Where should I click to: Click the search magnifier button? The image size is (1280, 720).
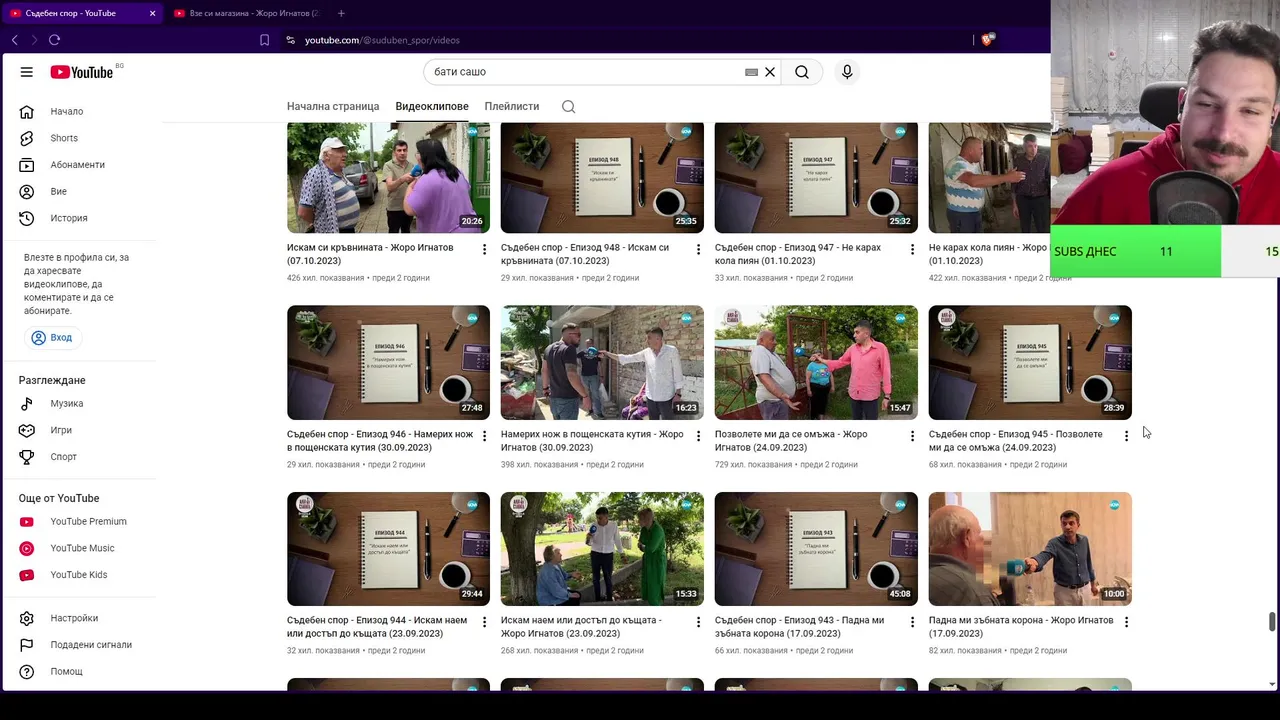click(x=802, y=72)
